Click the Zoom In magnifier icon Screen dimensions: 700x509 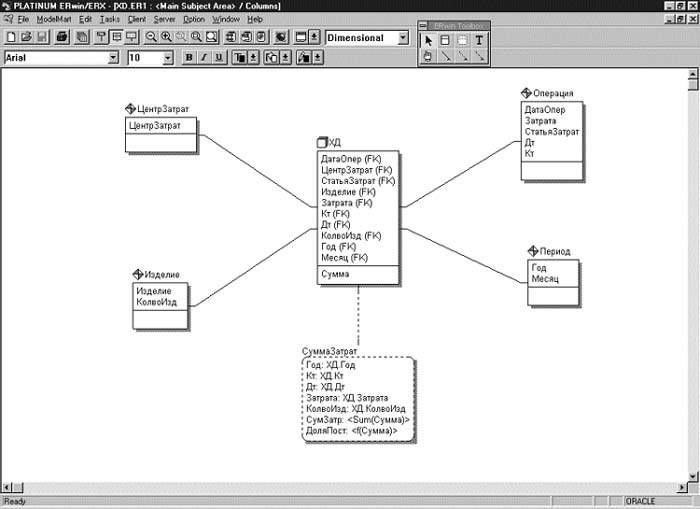166,38
